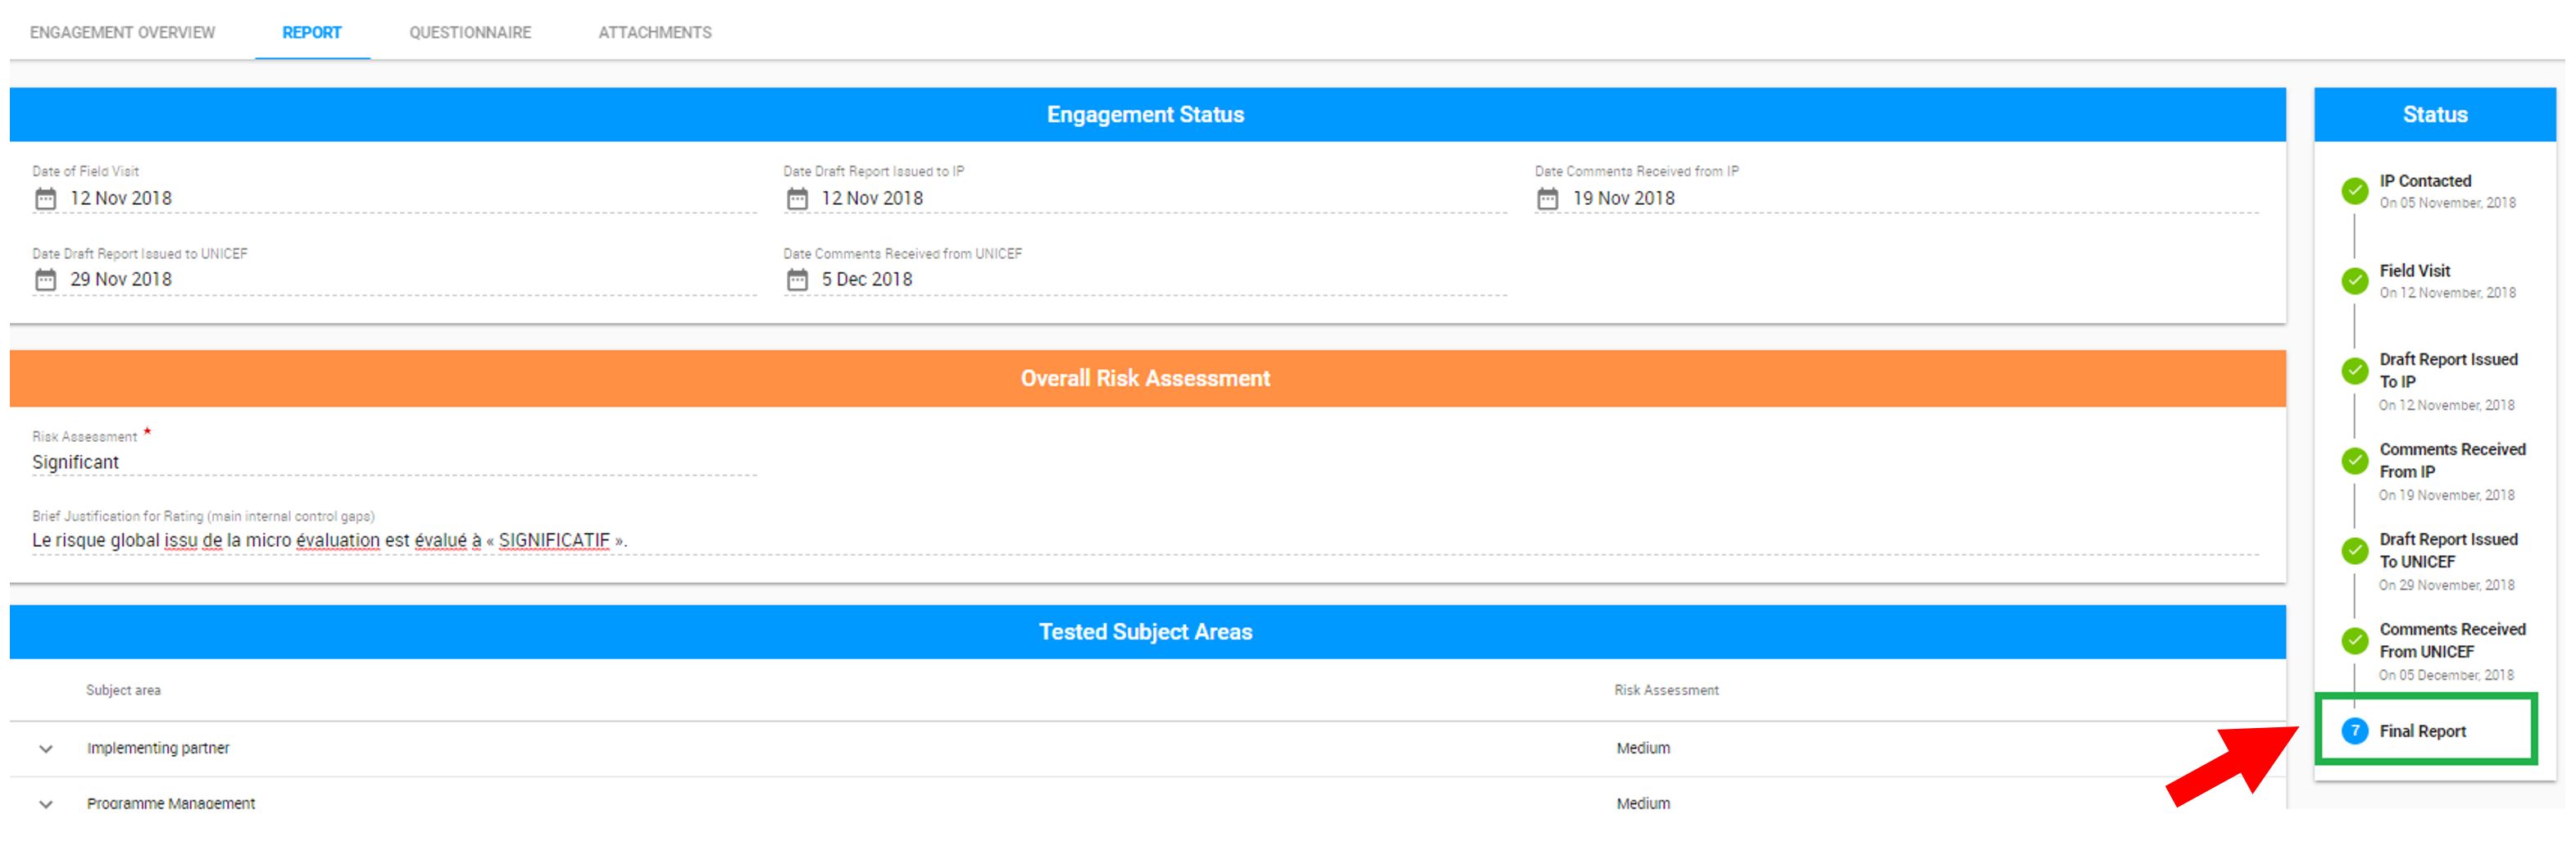The width and height of the screenshot is (2576, 842).
Task: Go to the Engagement Overview tab
Action: (122, 31)
